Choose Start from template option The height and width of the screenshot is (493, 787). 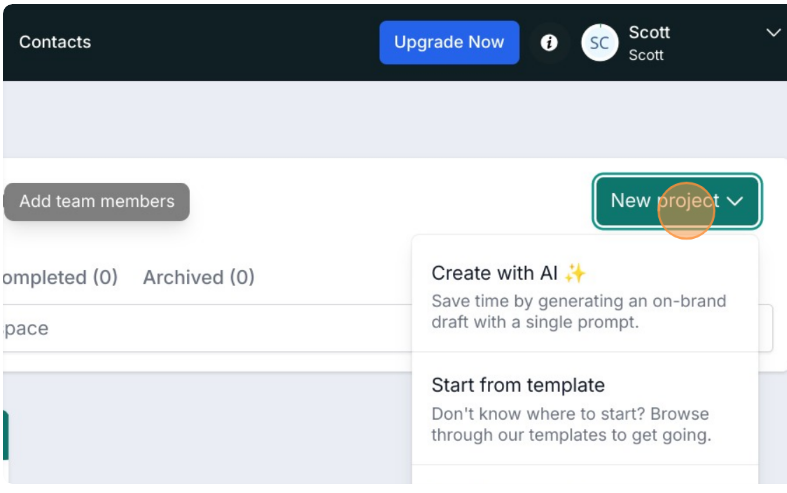[x=585, y=409]
